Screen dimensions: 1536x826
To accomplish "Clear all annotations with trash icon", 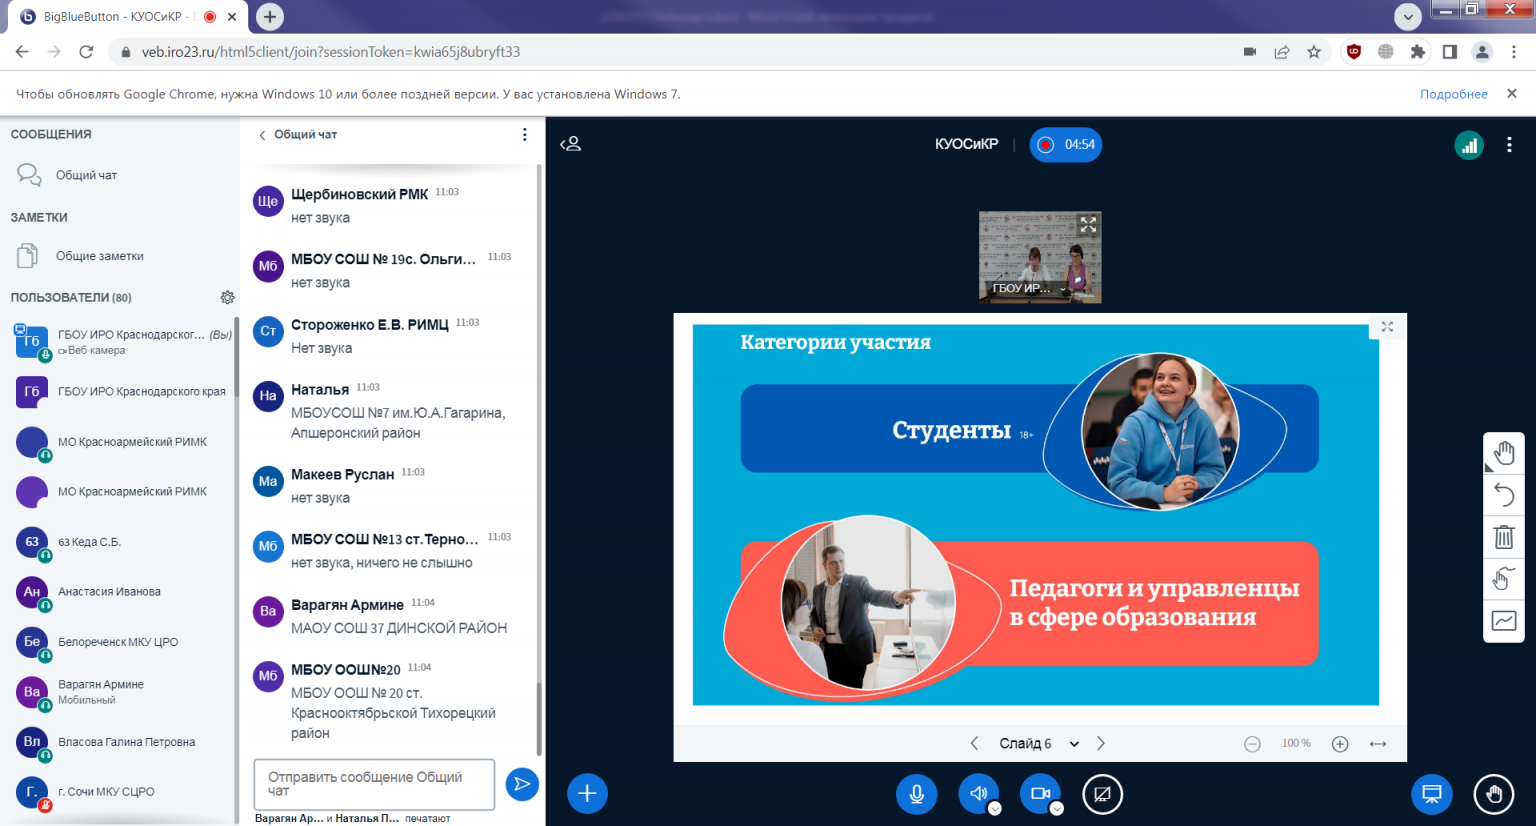I will coord(1503,537).
